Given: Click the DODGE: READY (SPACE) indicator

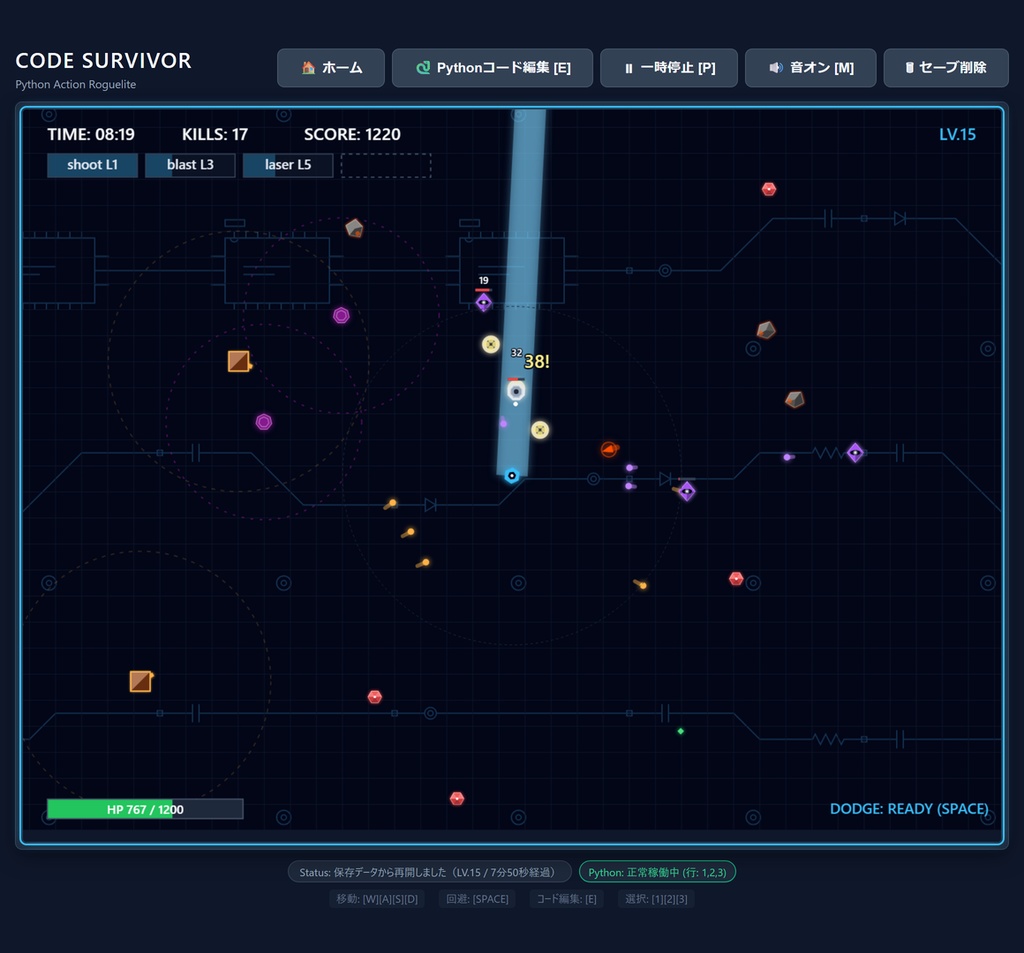Looking at the screenshot, I should pyautogui.click(x=908, y=809).
